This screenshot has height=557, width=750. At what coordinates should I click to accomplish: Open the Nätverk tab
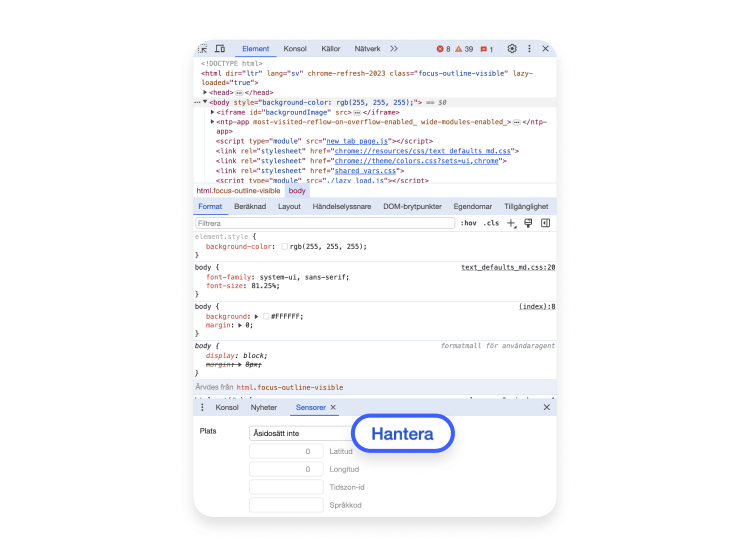pos(367,49)
